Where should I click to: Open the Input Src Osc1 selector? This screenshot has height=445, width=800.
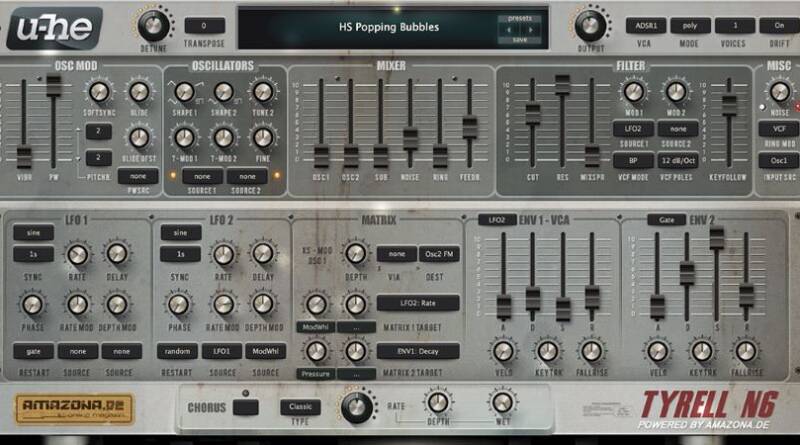[x=779, y=160]
